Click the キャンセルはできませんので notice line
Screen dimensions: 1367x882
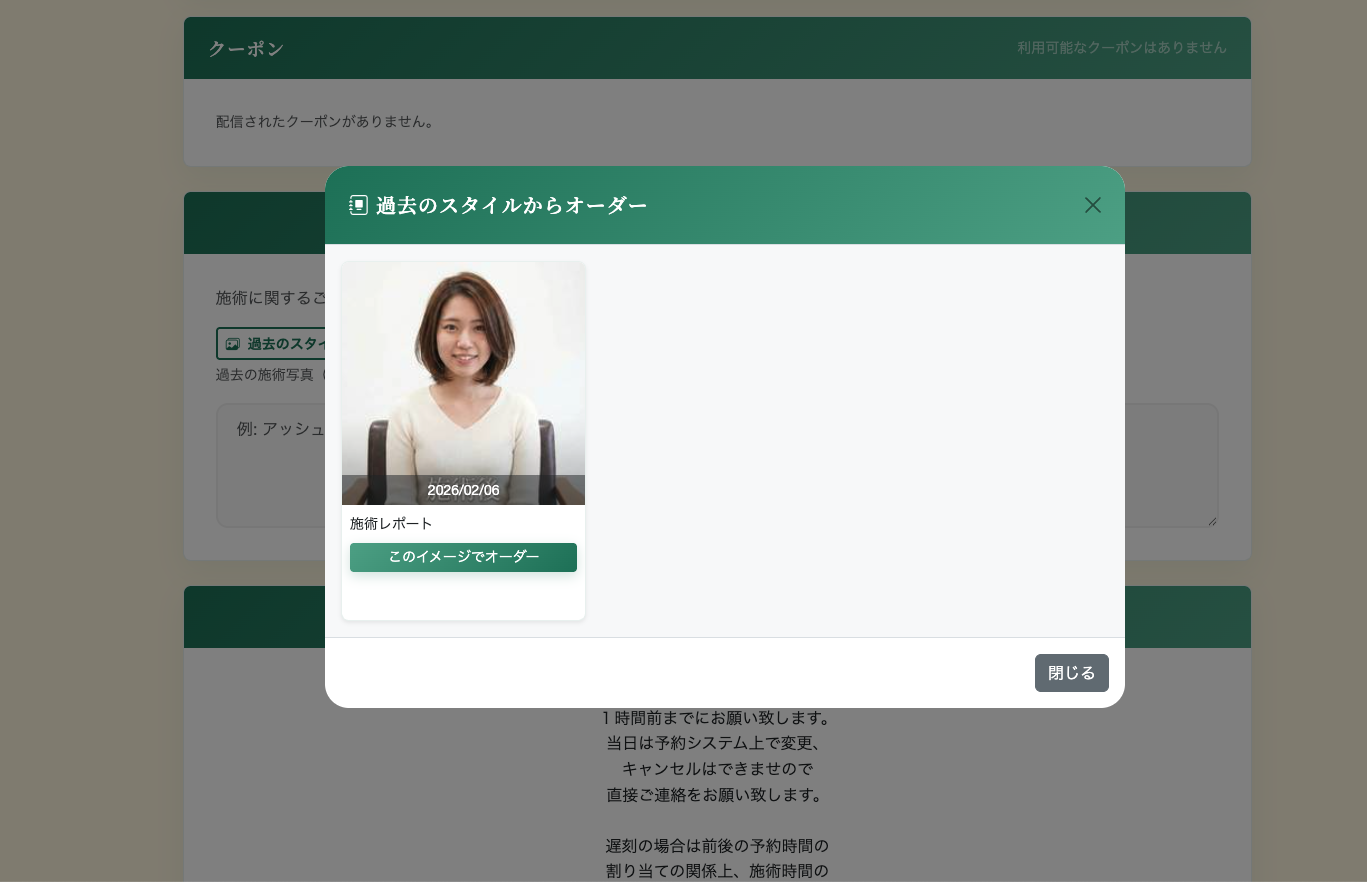[x=716, y=769]
